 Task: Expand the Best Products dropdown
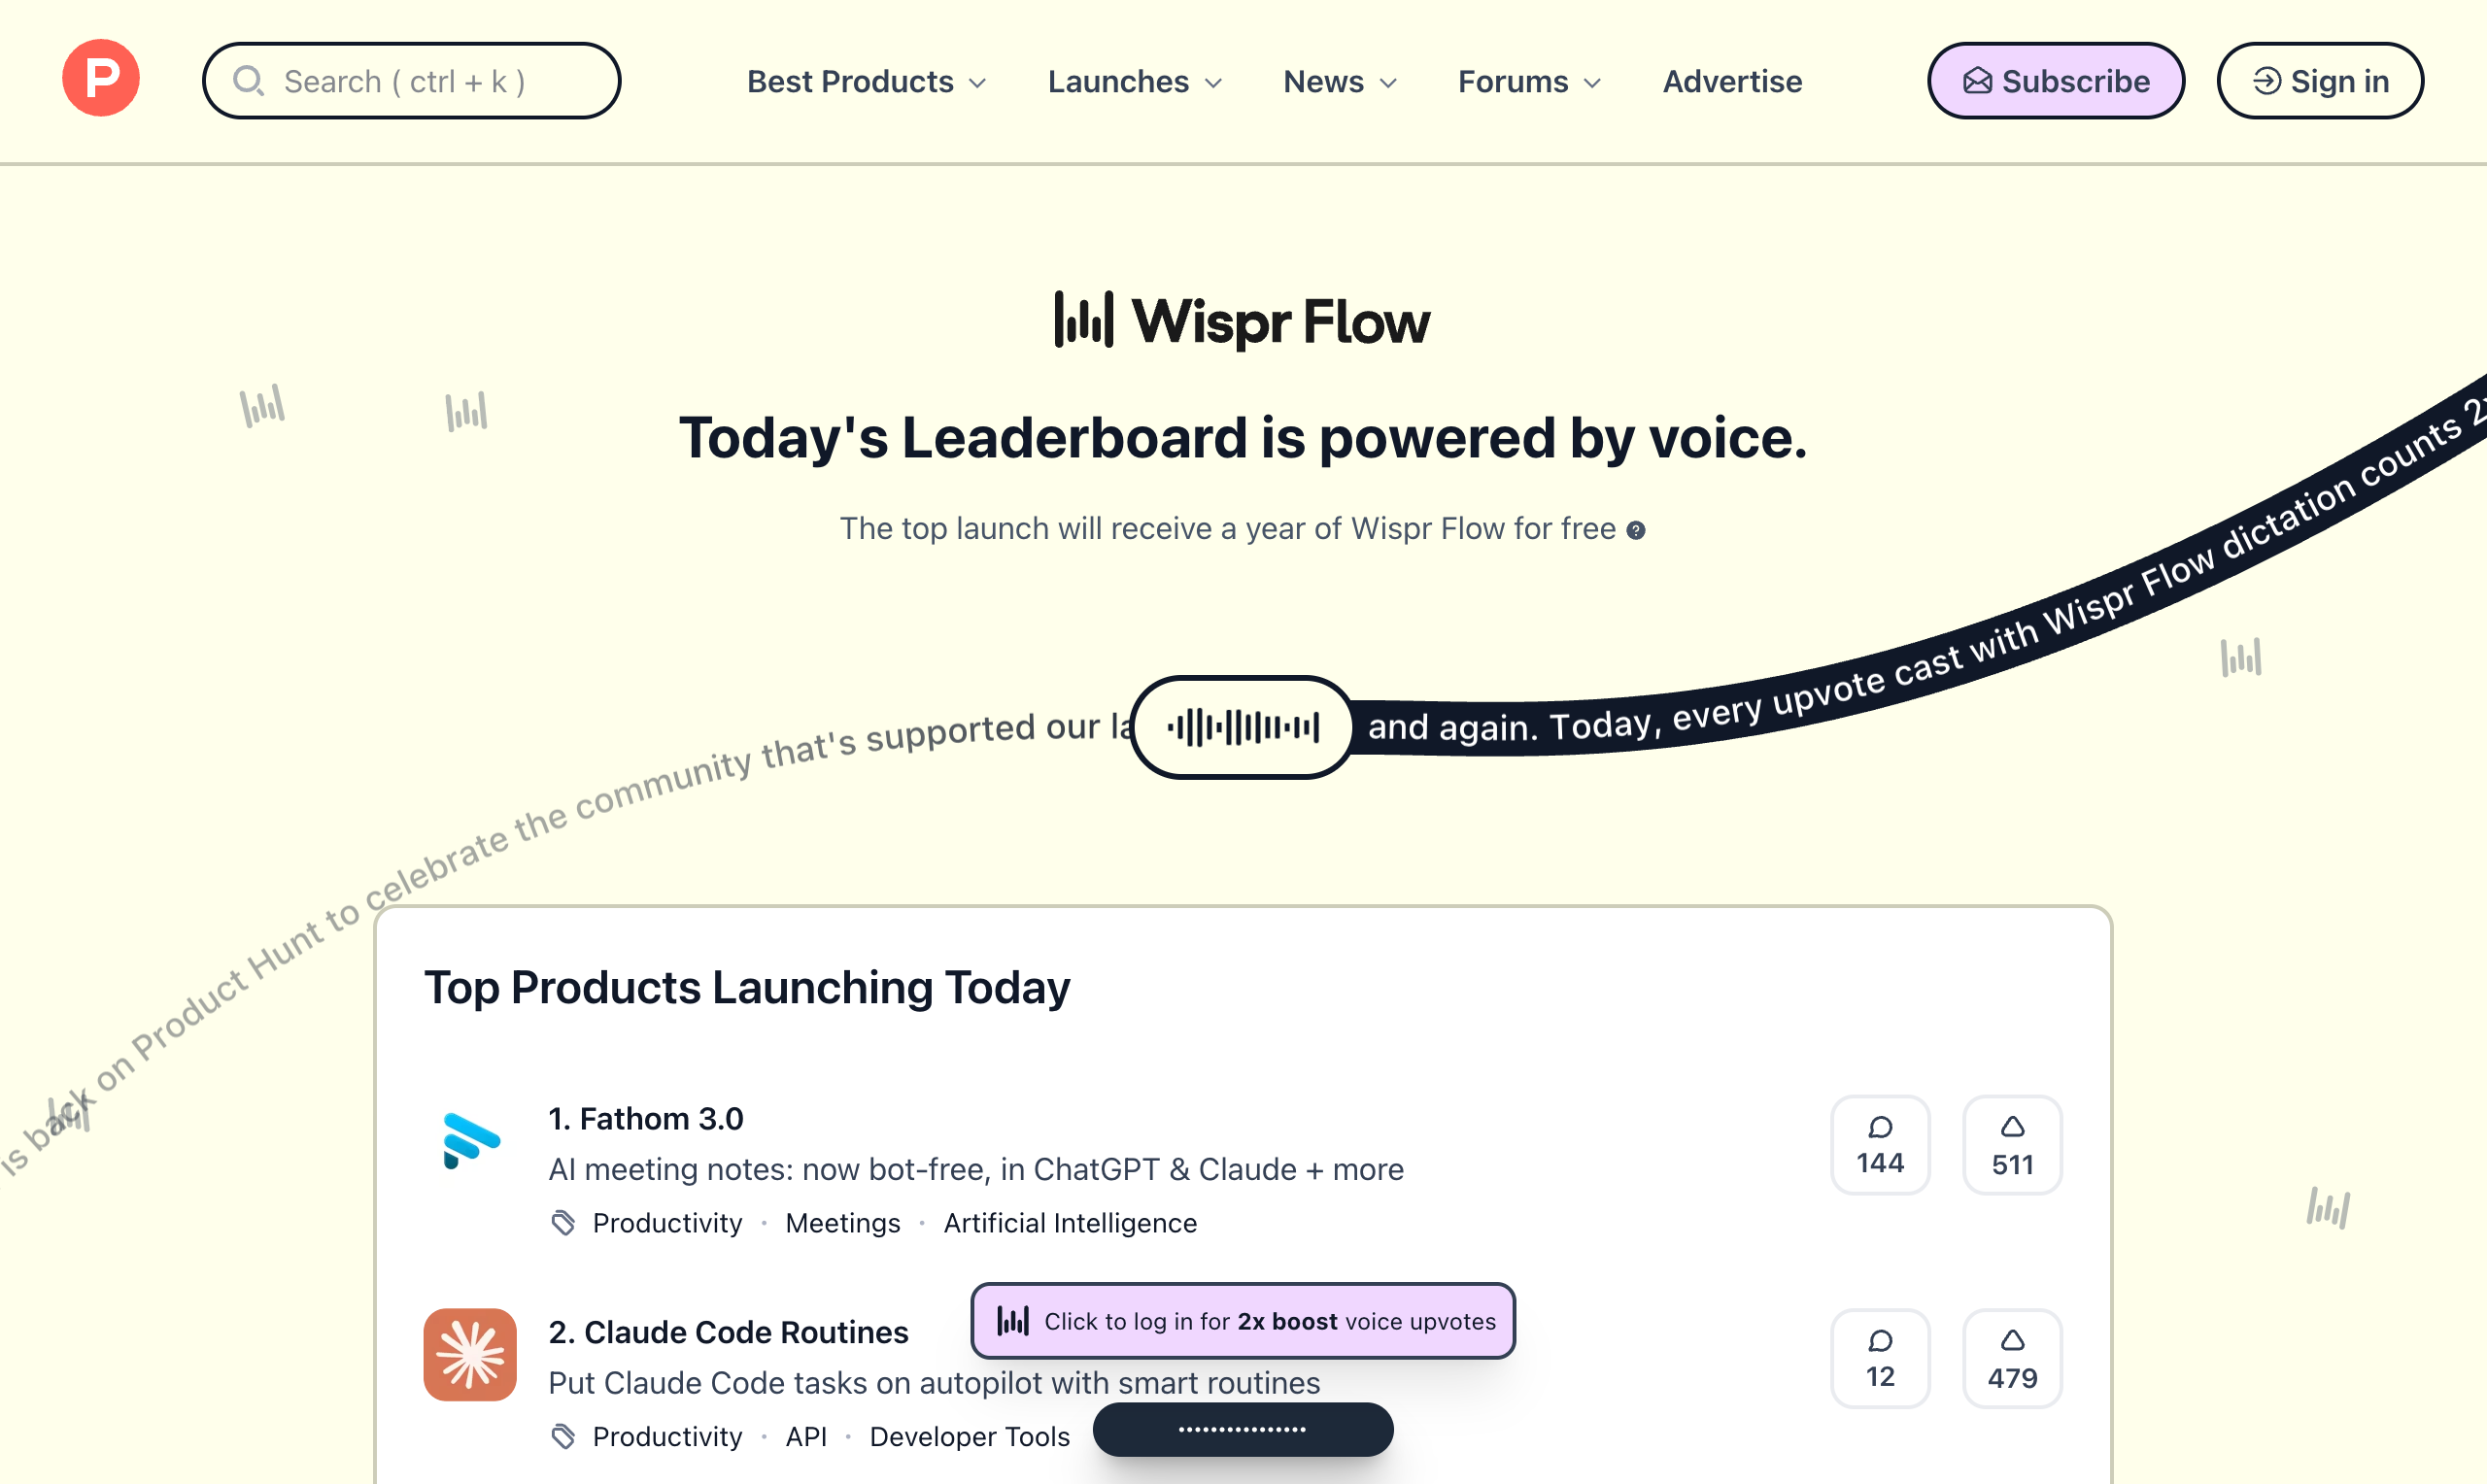click(866, 82)
